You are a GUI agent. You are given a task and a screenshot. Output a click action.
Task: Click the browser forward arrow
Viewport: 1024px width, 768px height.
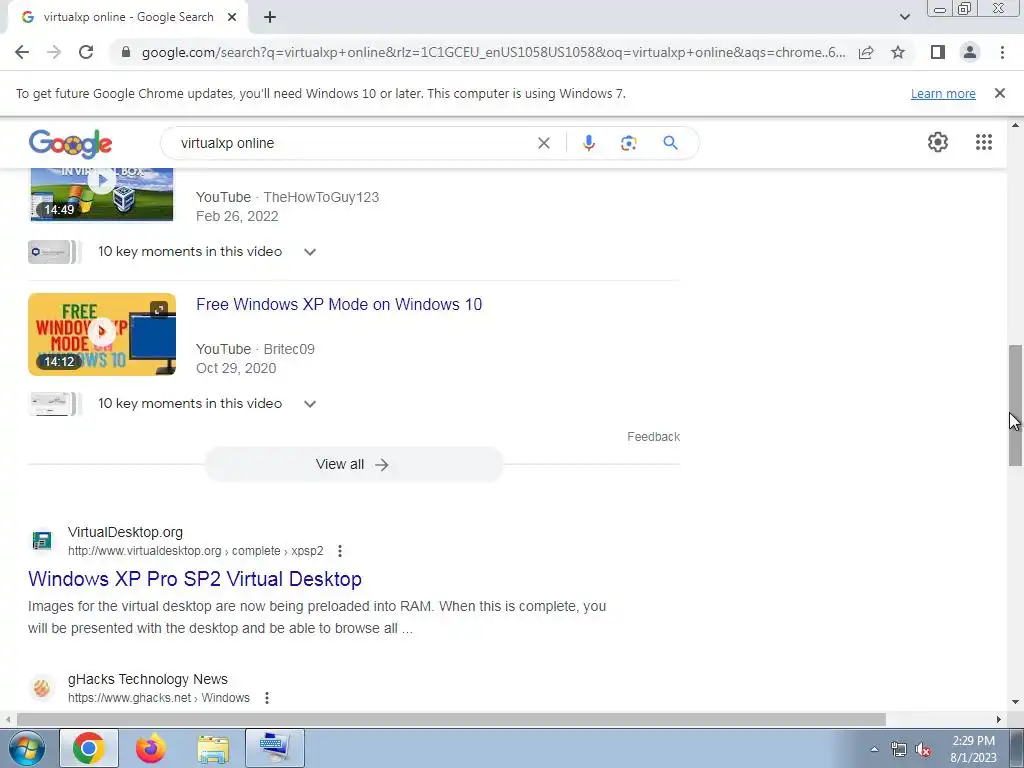coord(54,52)
